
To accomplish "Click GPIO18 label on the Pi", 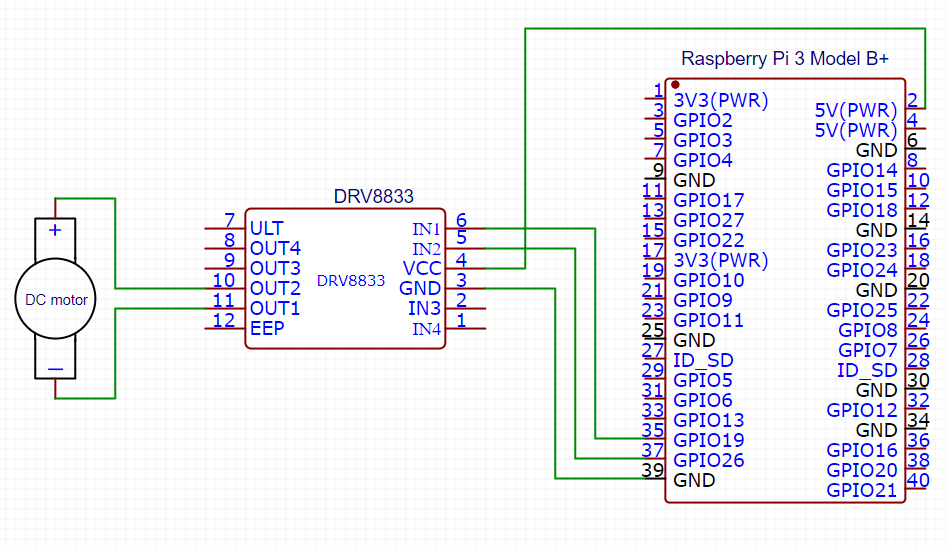I will tap(862, 210).
